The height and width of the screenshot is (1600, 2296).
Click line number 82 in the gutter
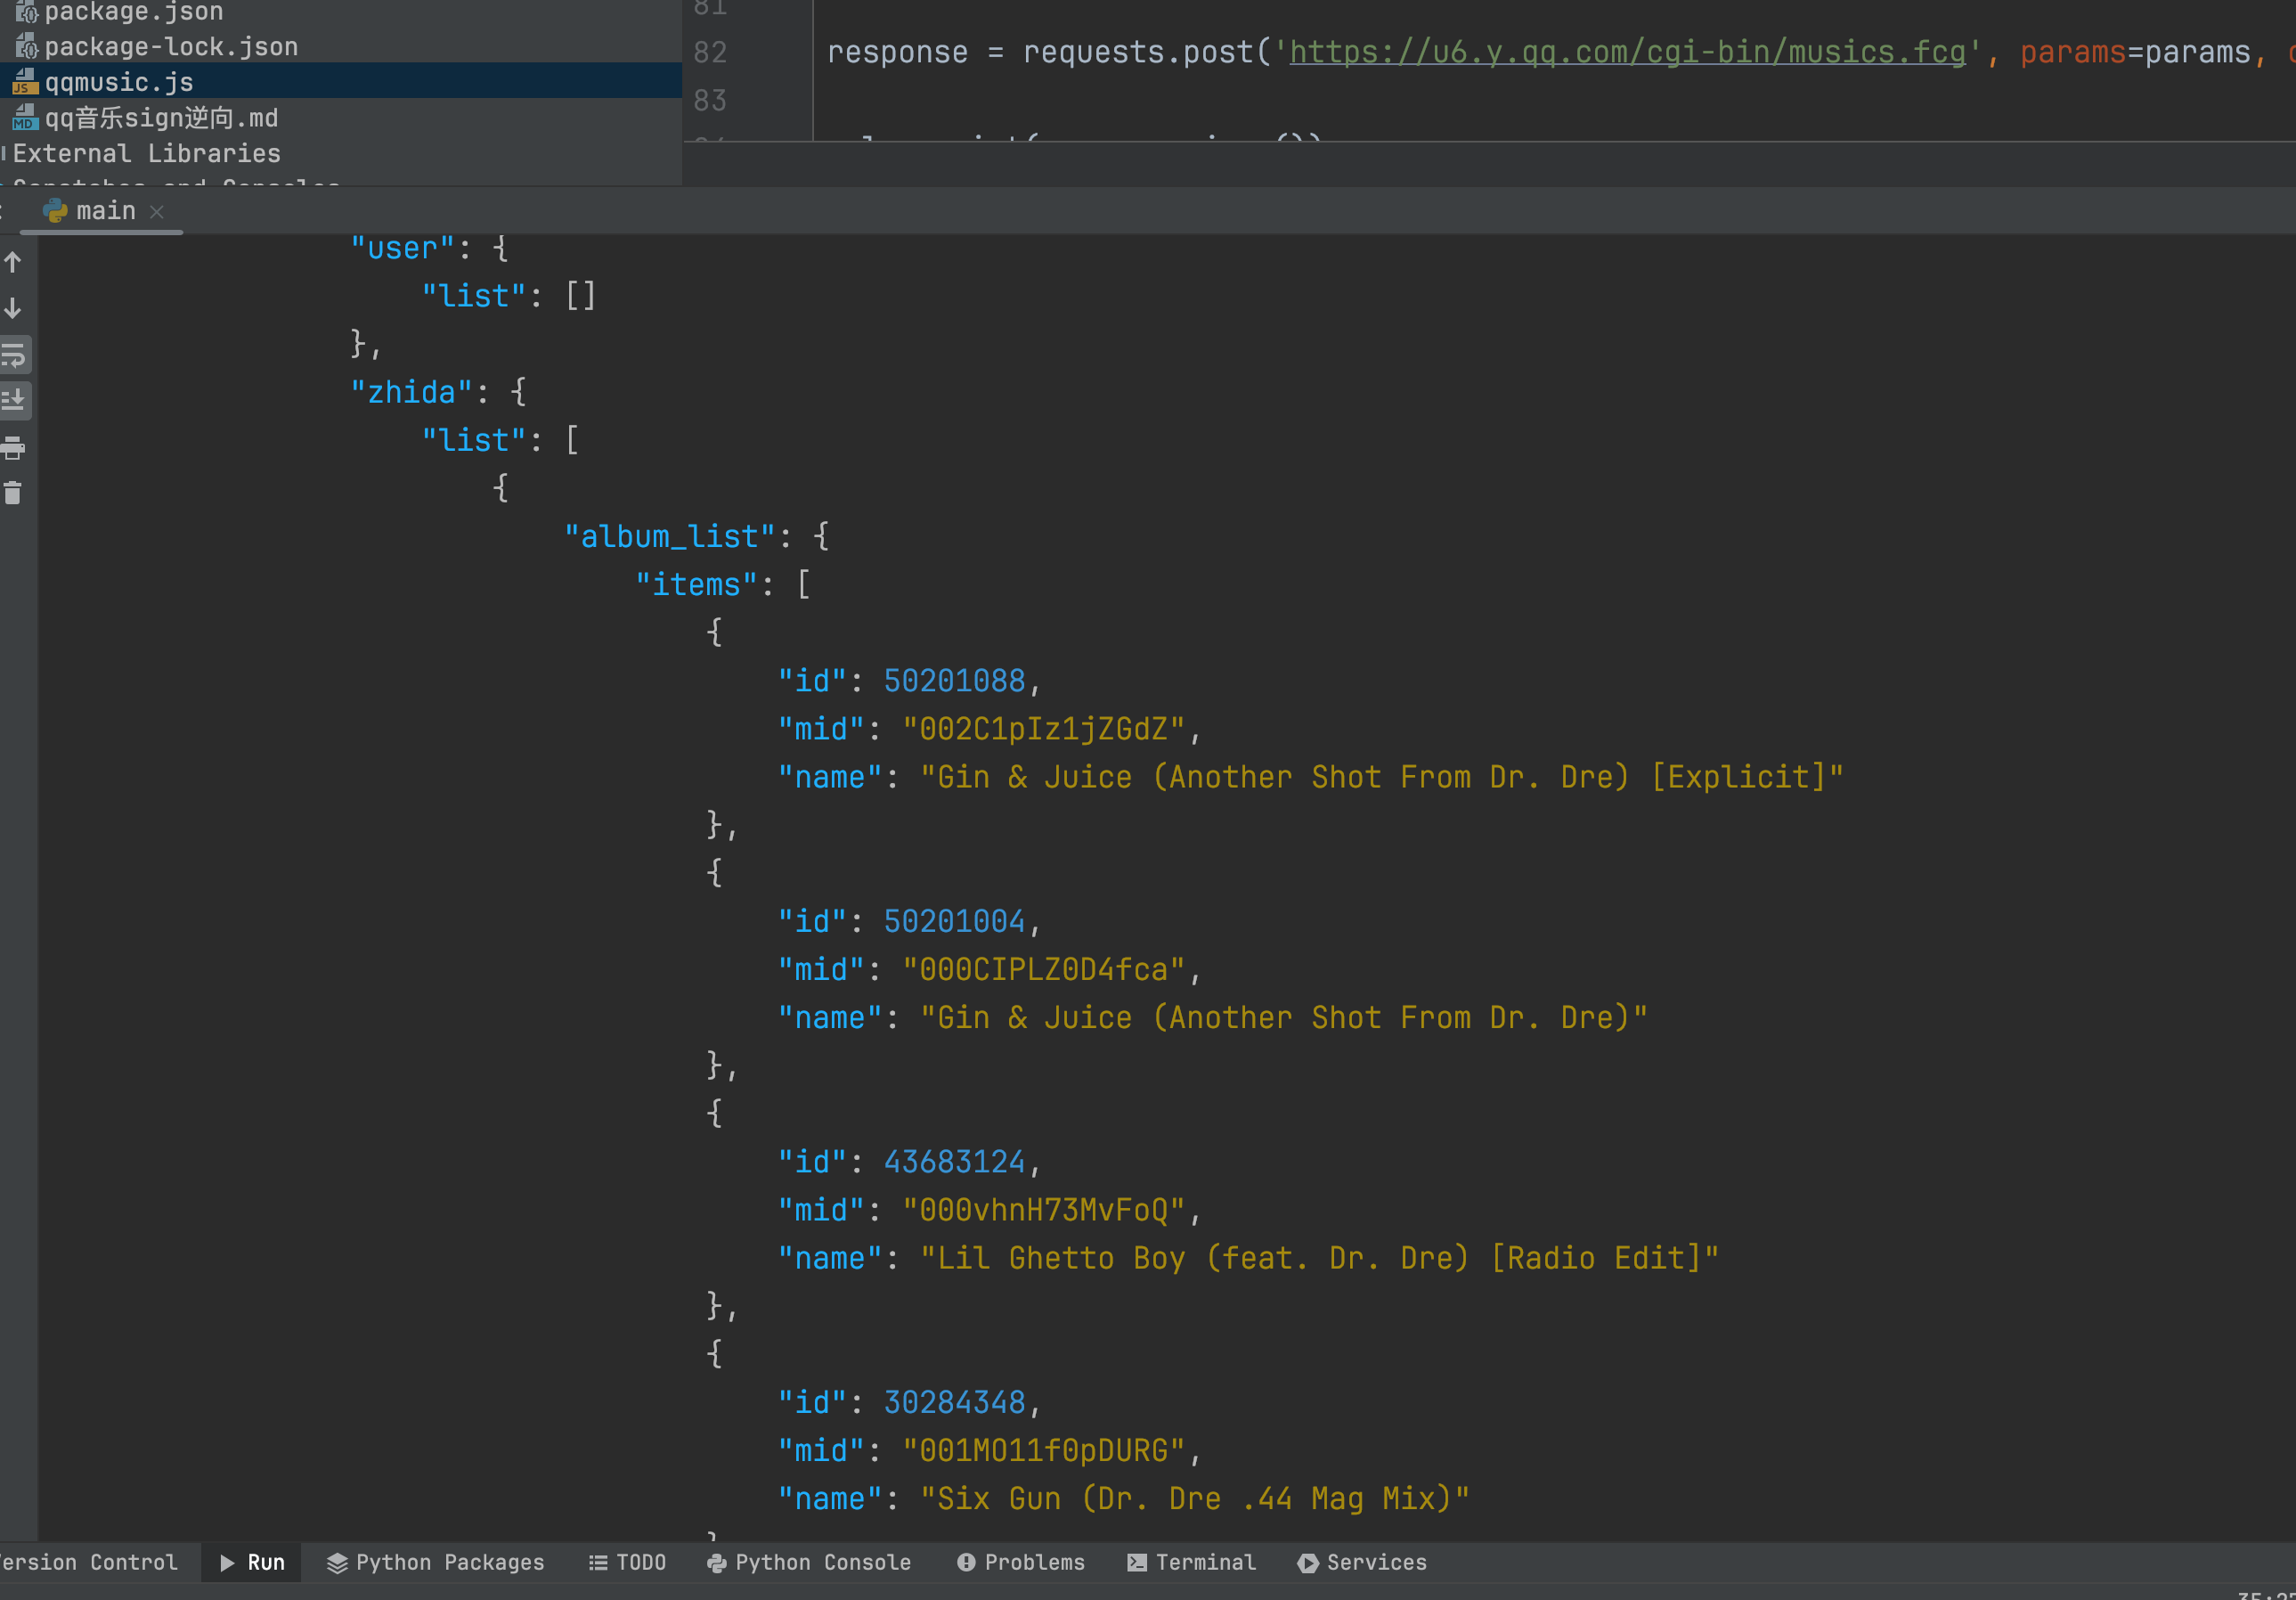[710, 52]
